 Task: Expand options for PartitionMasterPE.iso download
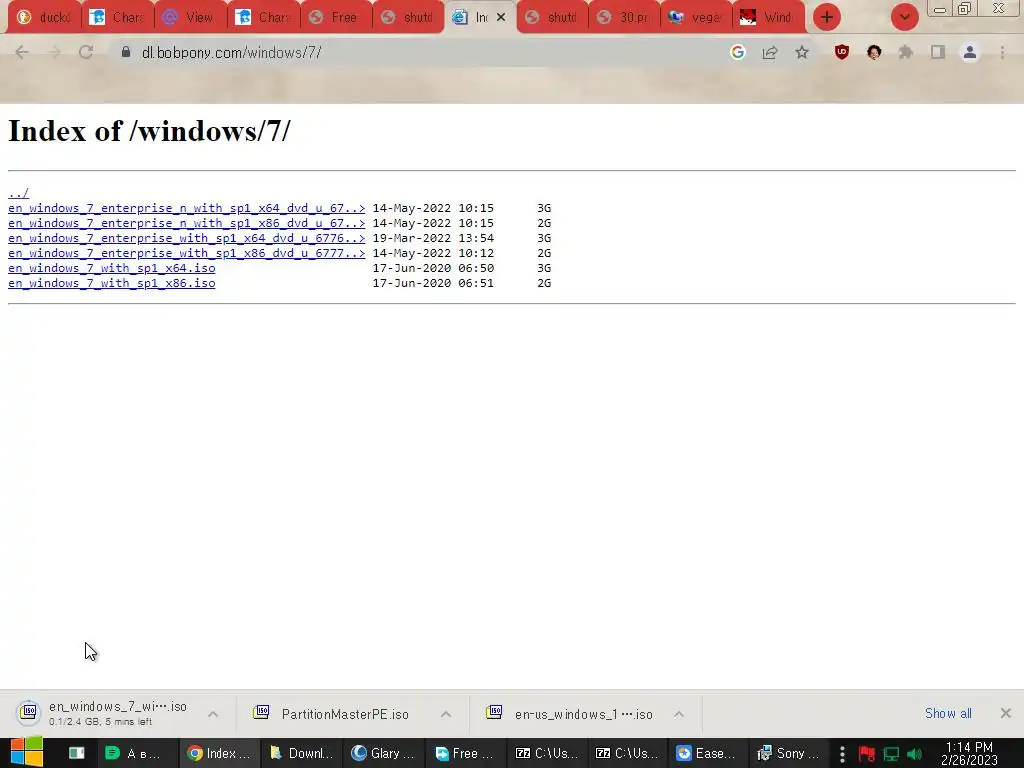(446, 714)
